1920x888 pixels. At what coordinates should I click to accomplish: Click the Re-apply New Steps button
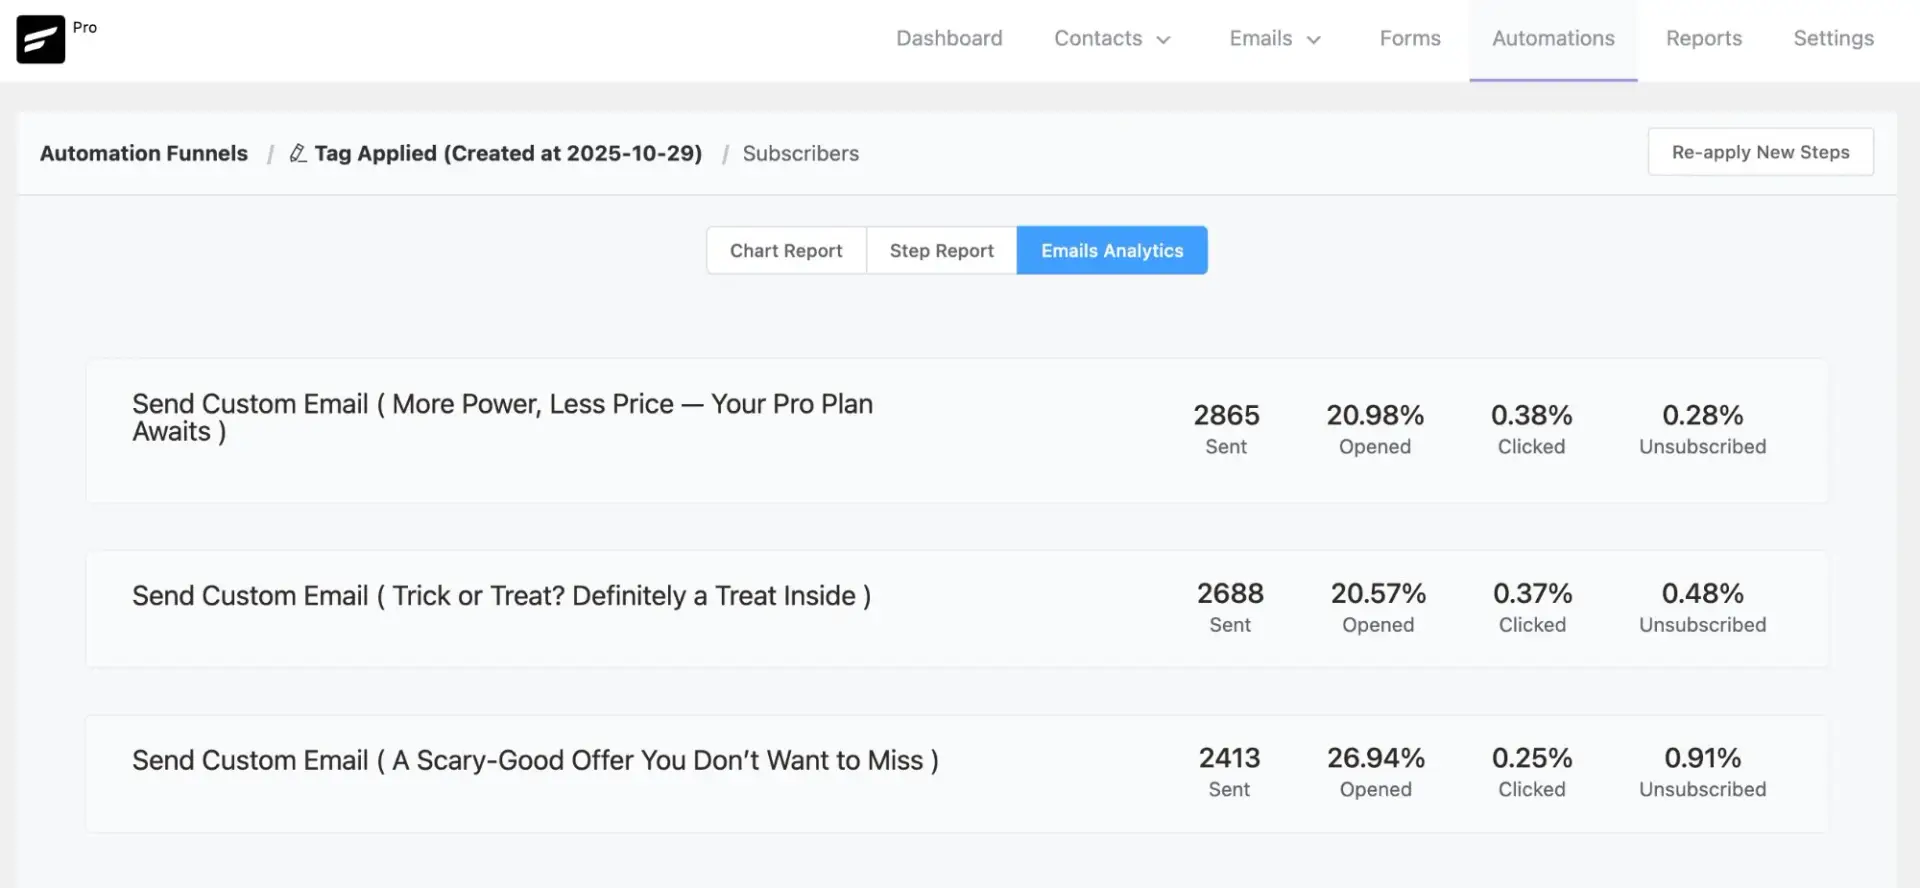point(1759,152)
